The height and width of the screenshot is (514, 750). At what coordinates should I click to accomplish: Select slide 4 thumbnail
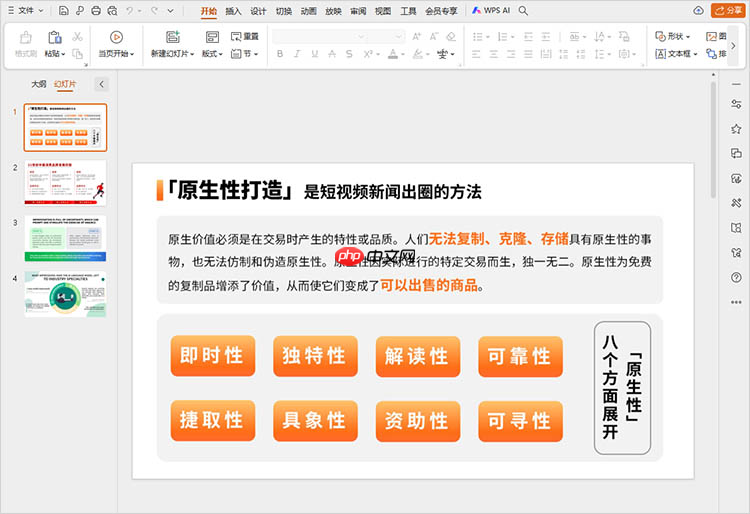[x=66, y=294]
